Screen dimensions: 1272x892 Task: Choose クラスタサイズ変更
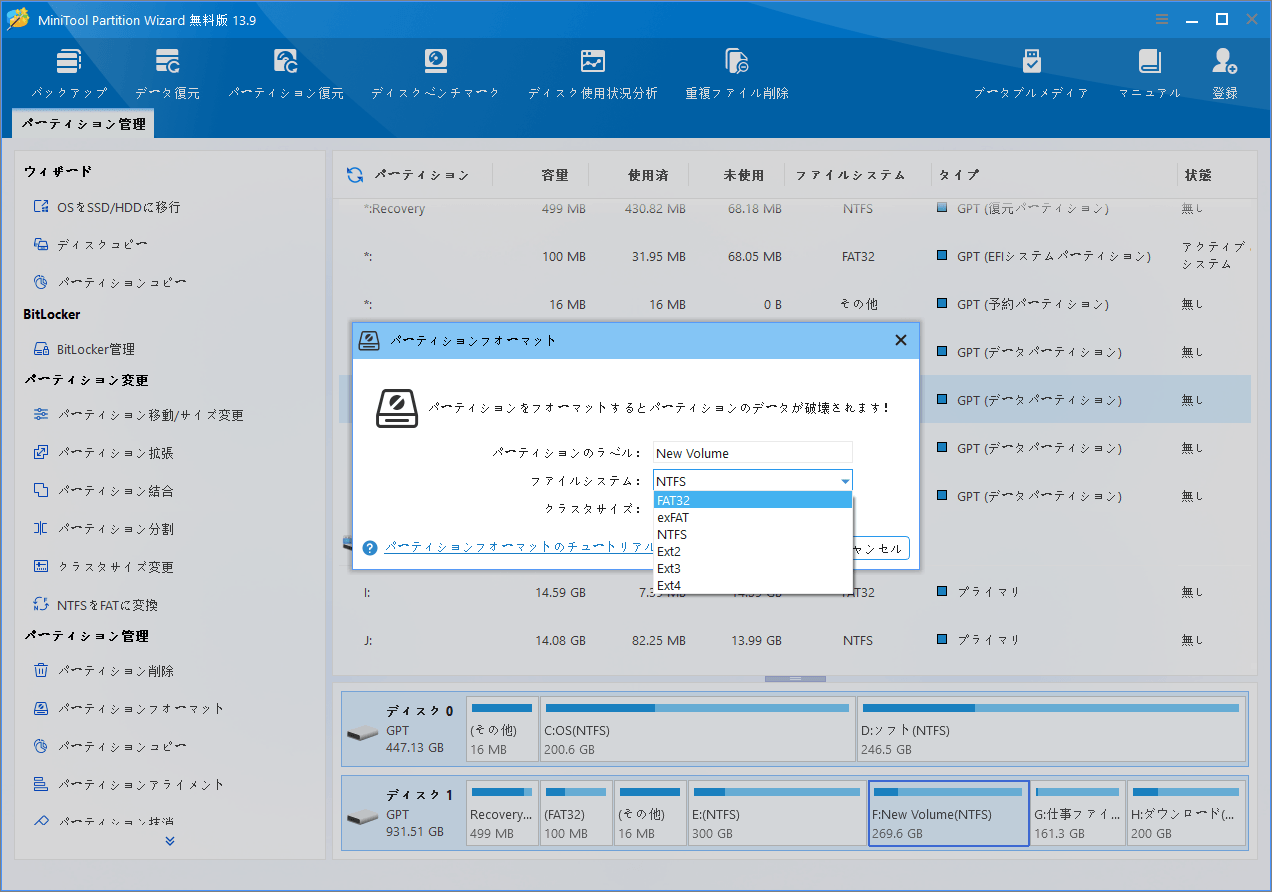point(103,567)
